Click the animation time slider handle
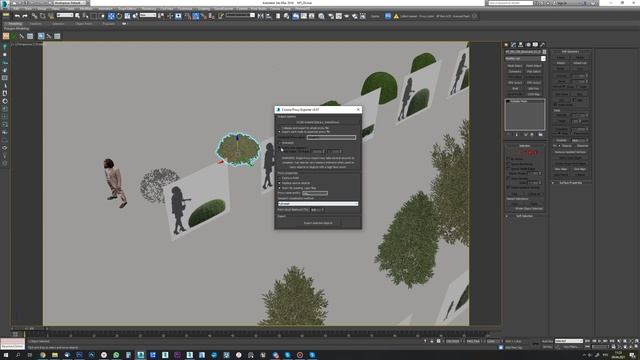Image resolution: width=640 pixels, height=360 pixels. pyautogui.click(x=29, y=328)
